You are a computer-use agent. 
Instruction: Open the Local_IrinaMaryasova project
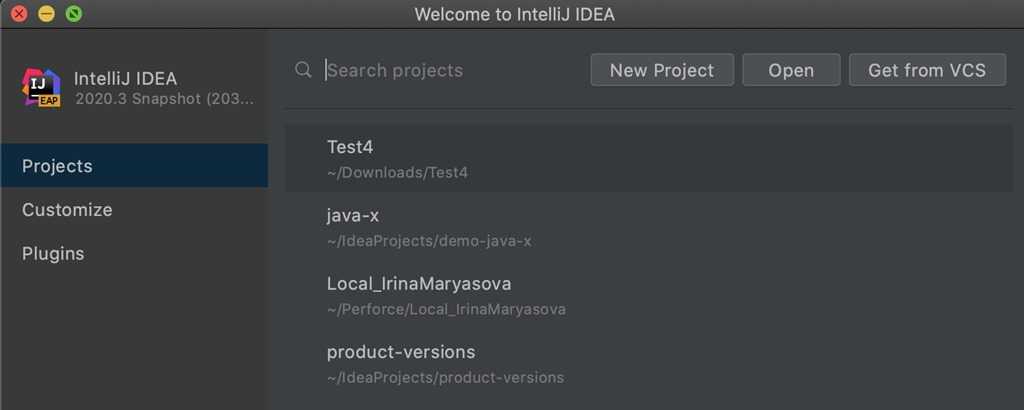click(x=649, y=295)
